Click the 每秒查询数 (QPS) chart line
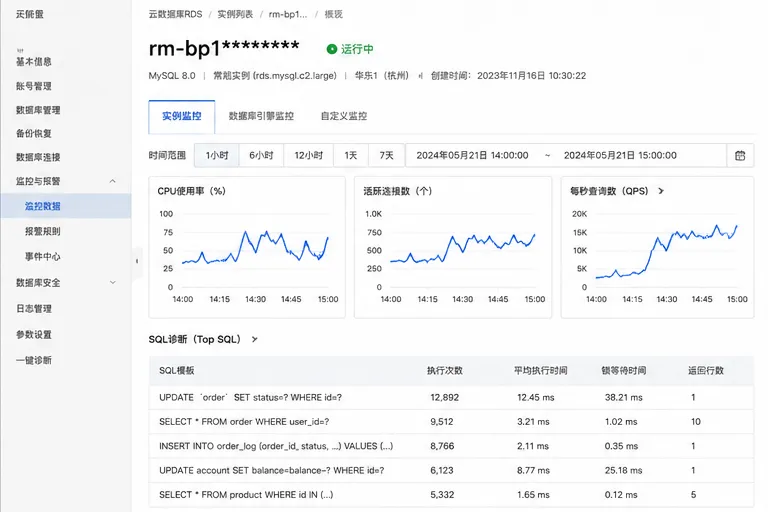The width and height of the screenshot is (768, 512). [666, 252]
